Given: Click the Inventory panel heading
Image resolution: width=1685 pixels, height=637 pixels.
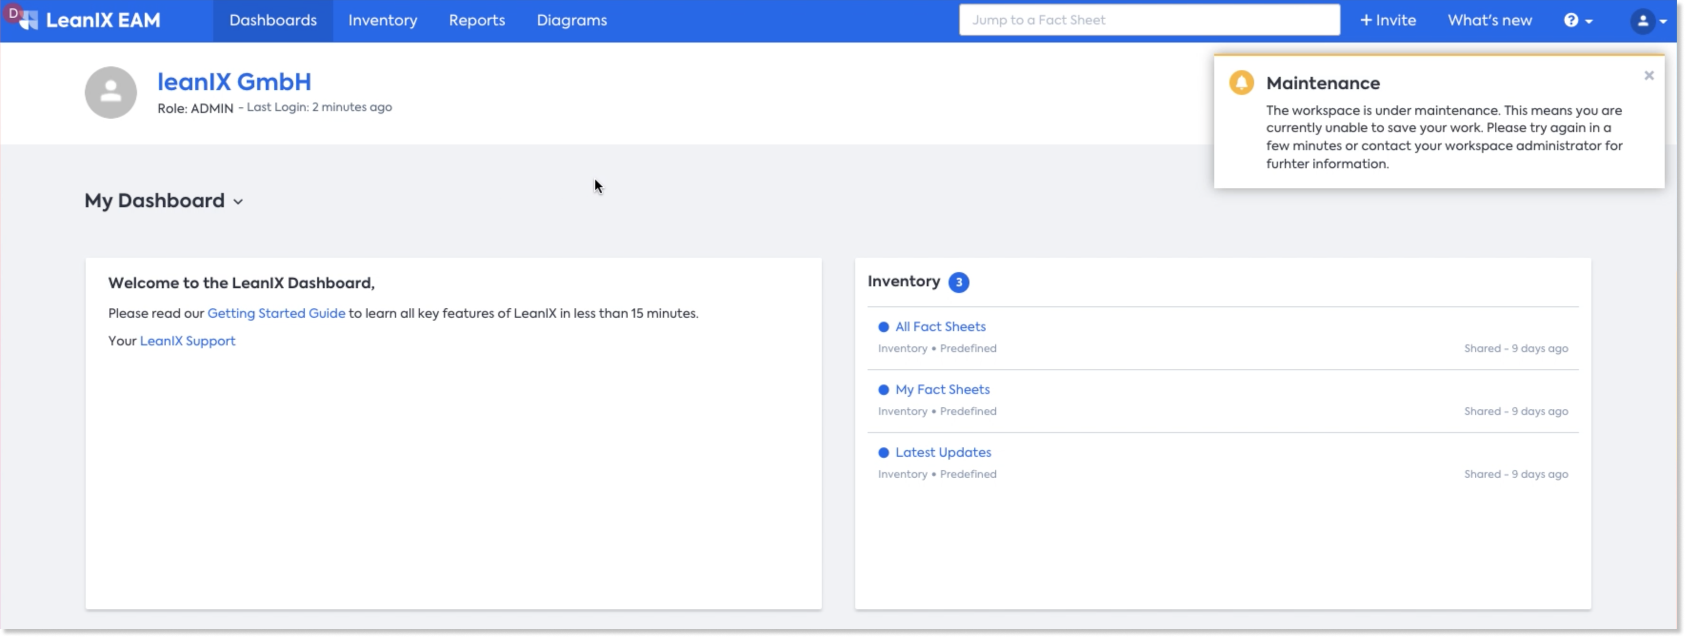Looking at the screenshot, I should 904,282.
